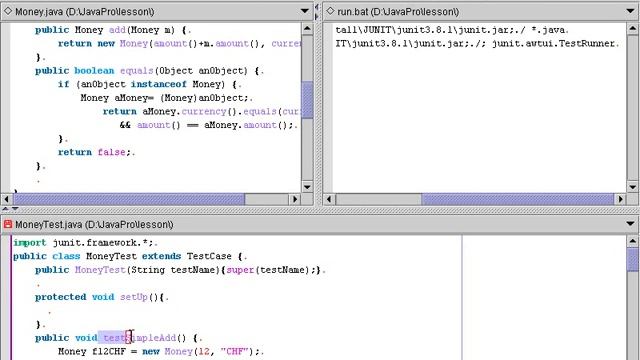Click the left arrow of run.bat horizontal scrollbar
Screen dimensions: 640x360
329,199
